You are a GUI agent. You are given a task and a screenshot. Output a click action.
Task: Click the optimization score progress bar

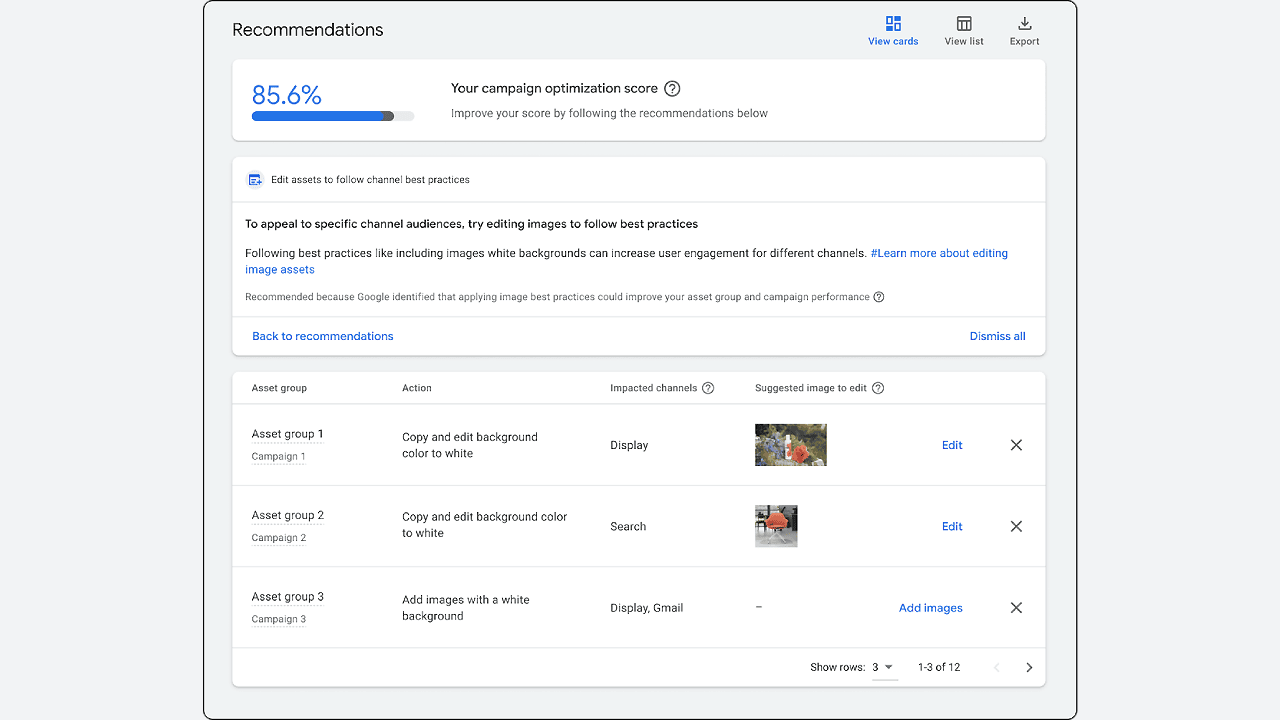pos(332,116)
